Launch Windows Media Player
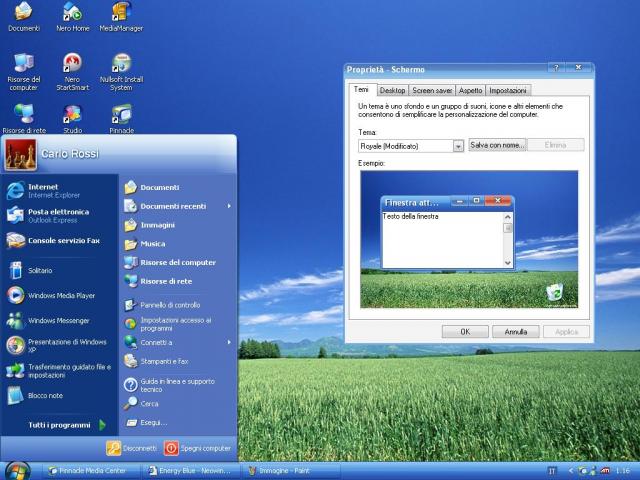The width and height of the screenshot is (640, 480). tap(59, 296)
